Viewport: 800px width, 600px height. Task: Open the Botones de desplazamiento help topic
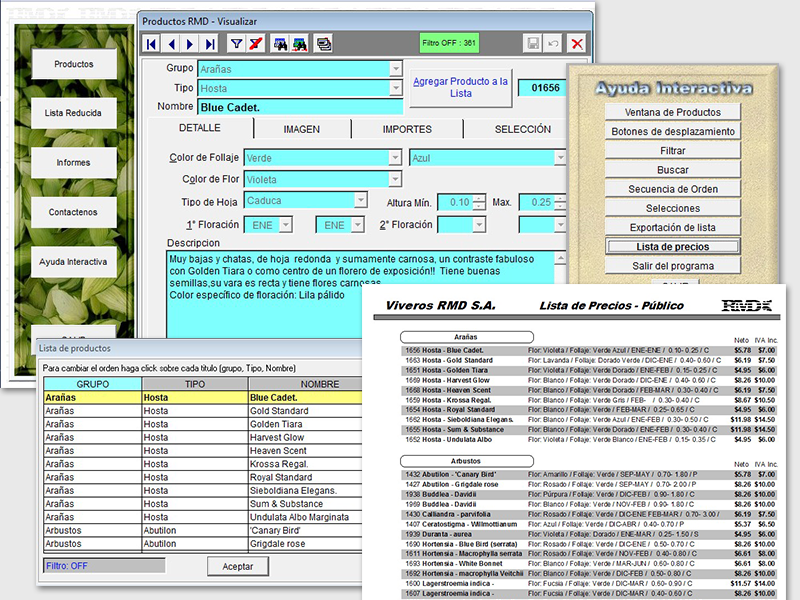click(x=672, y=132)
